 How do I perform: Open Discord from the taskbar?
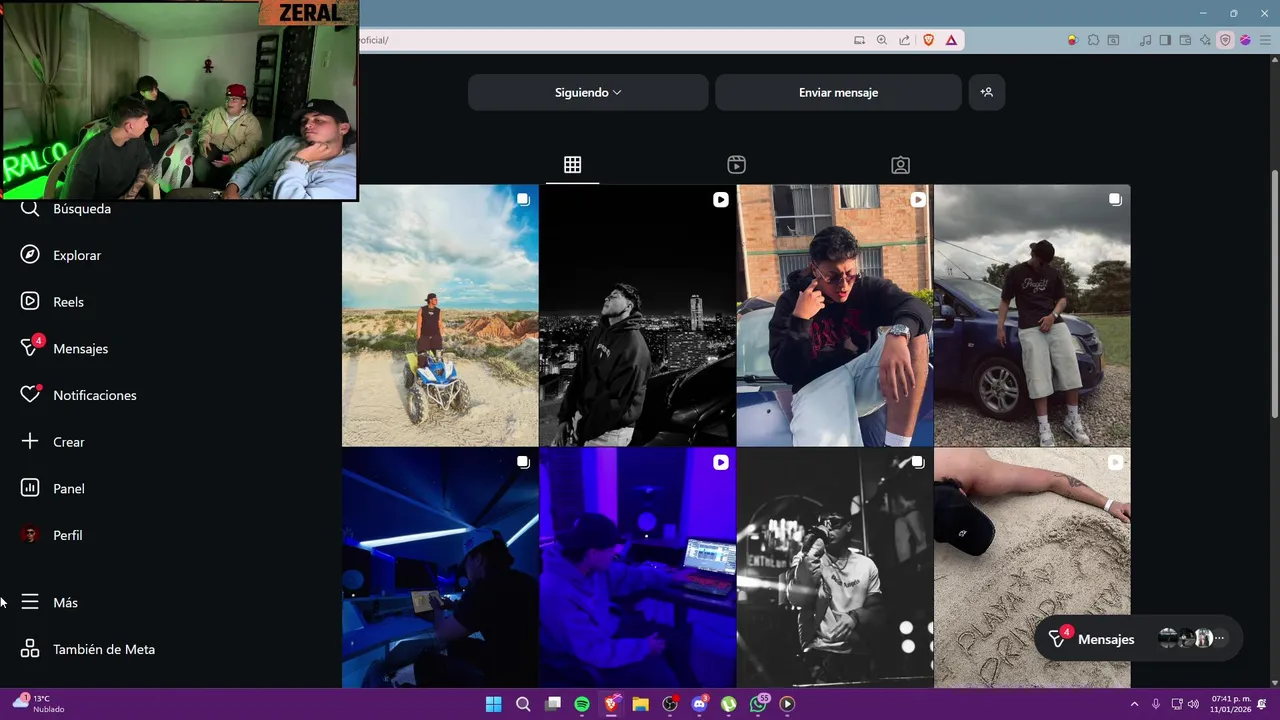coord(699,704)
